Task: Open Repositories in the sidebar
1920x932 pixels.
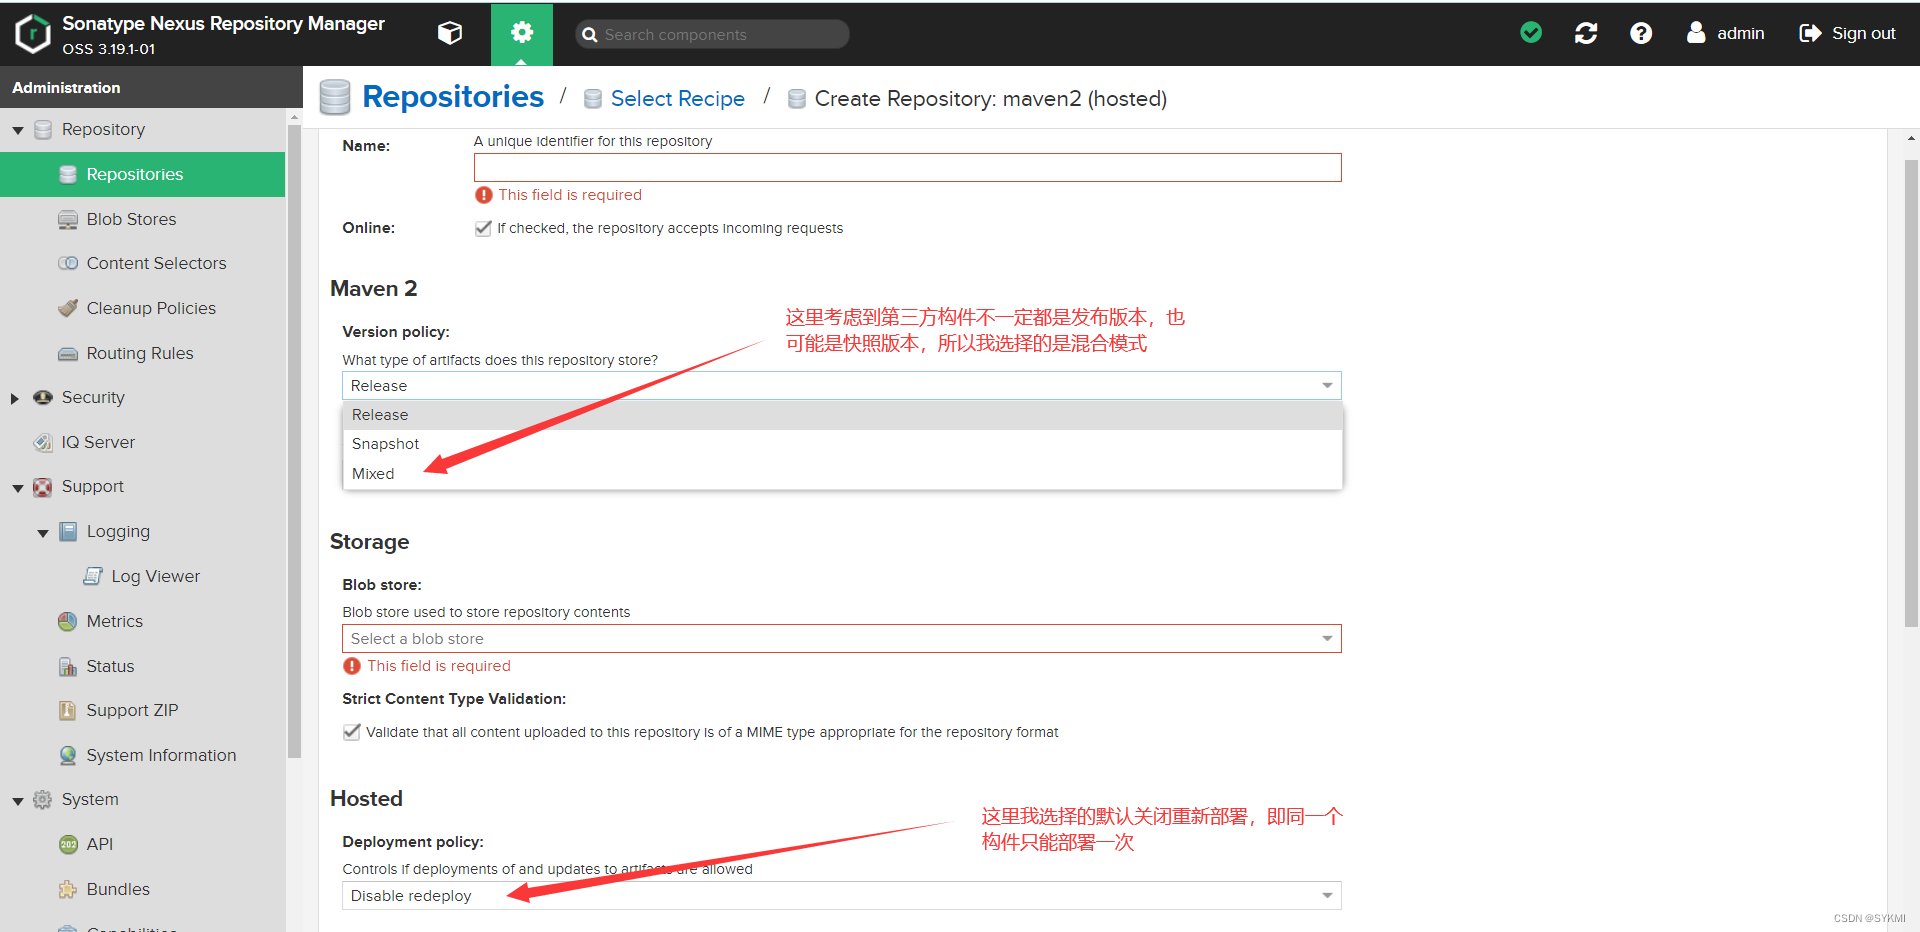Action: click(143, 174)
